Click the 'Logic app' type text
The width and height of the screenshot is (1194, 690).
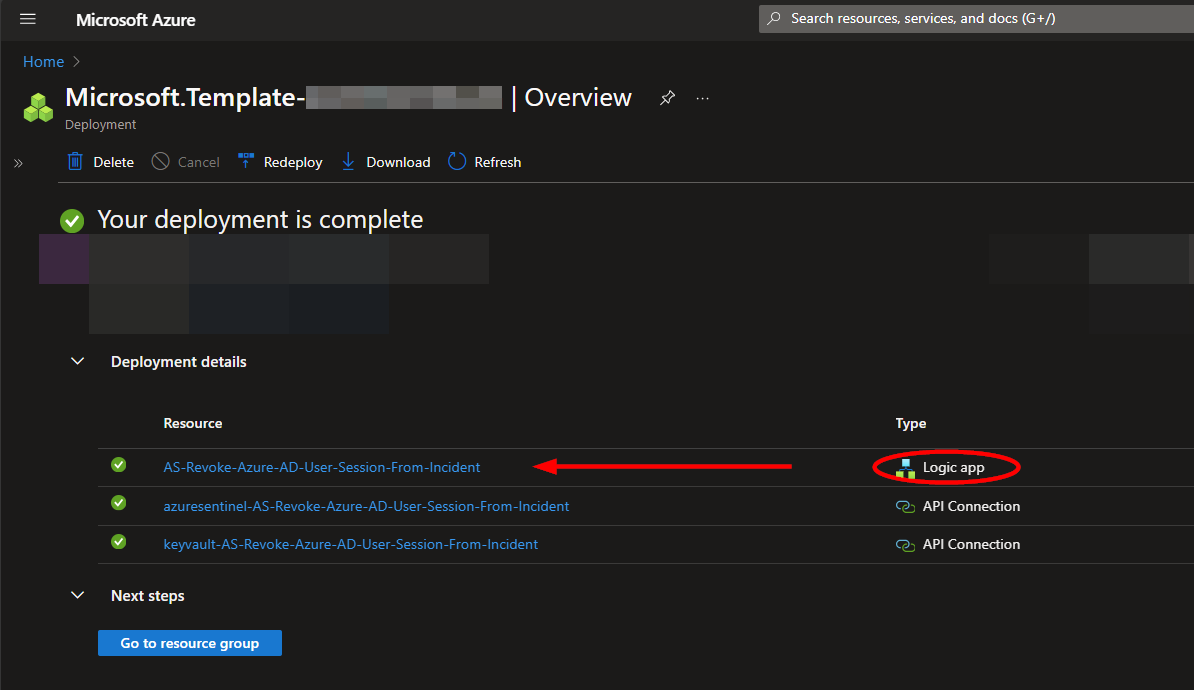pyautogui.click(x=953, y=468)
